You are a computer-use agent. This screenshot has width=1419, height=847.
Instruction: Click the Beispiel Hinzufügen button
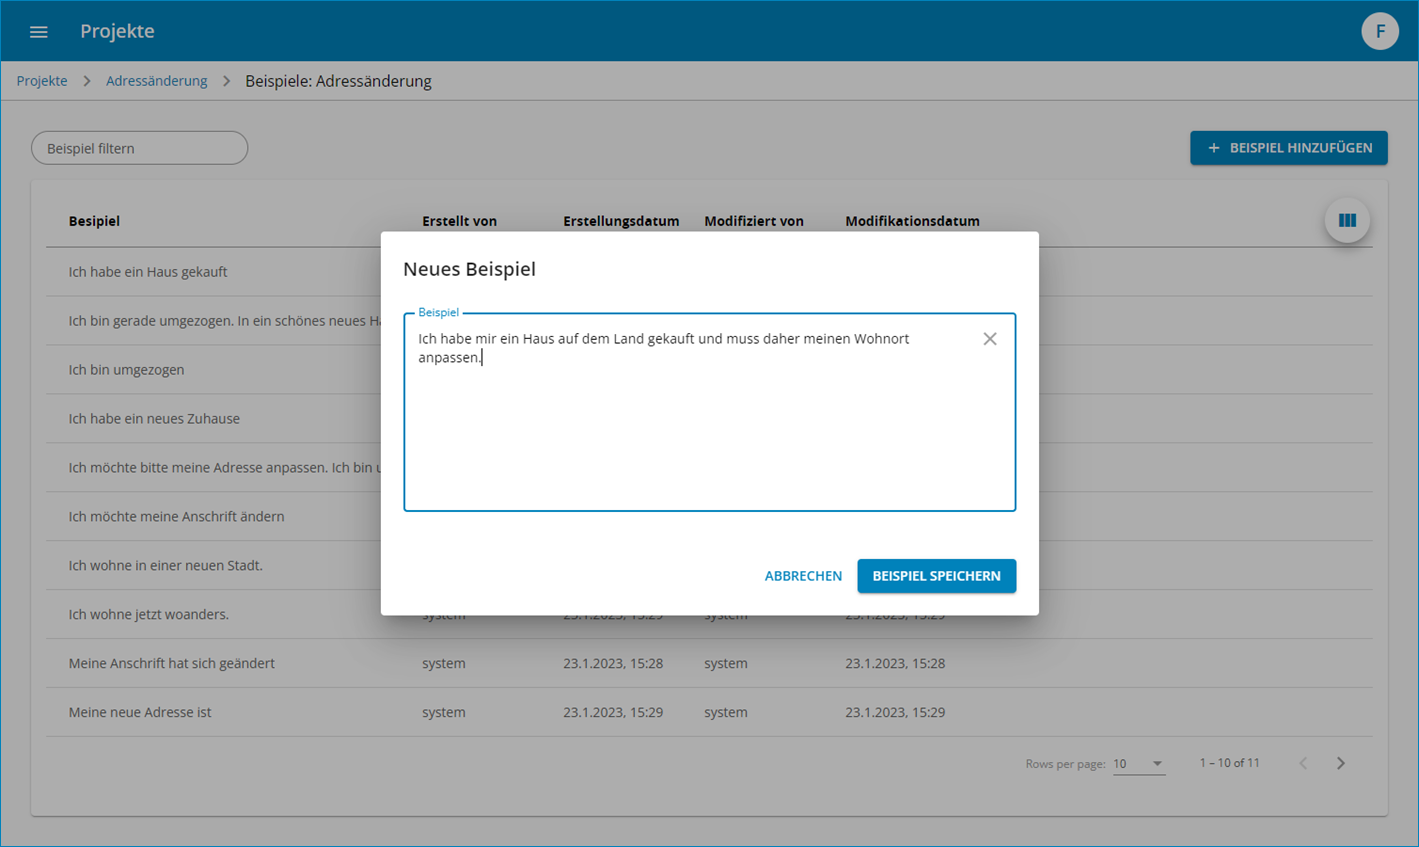(1289, 148)
